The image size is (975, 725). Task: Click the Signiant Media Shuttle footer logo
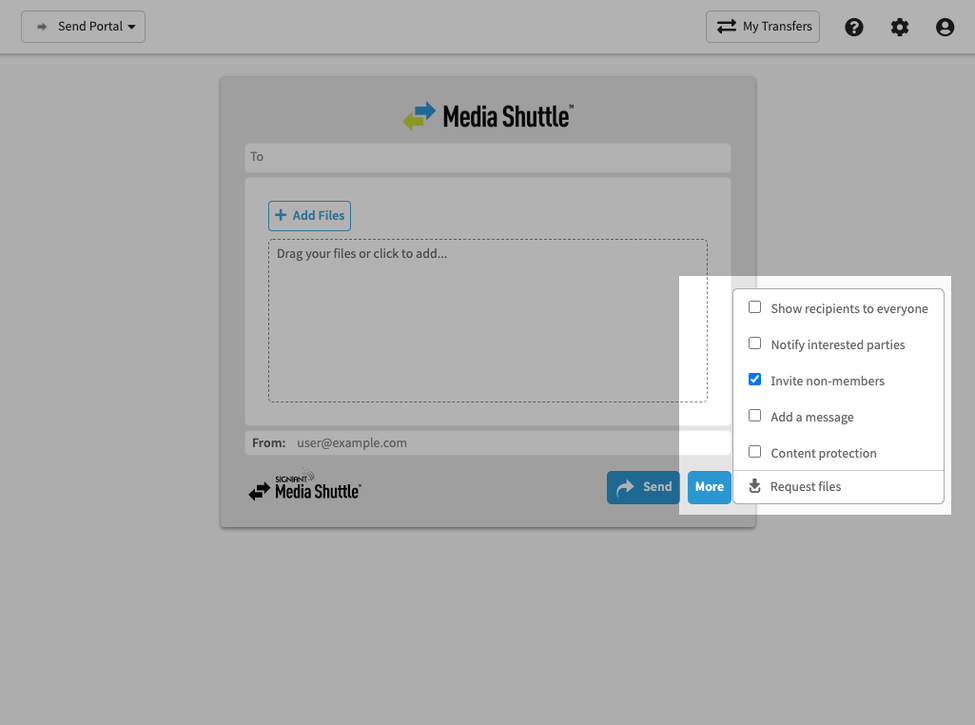304,487
